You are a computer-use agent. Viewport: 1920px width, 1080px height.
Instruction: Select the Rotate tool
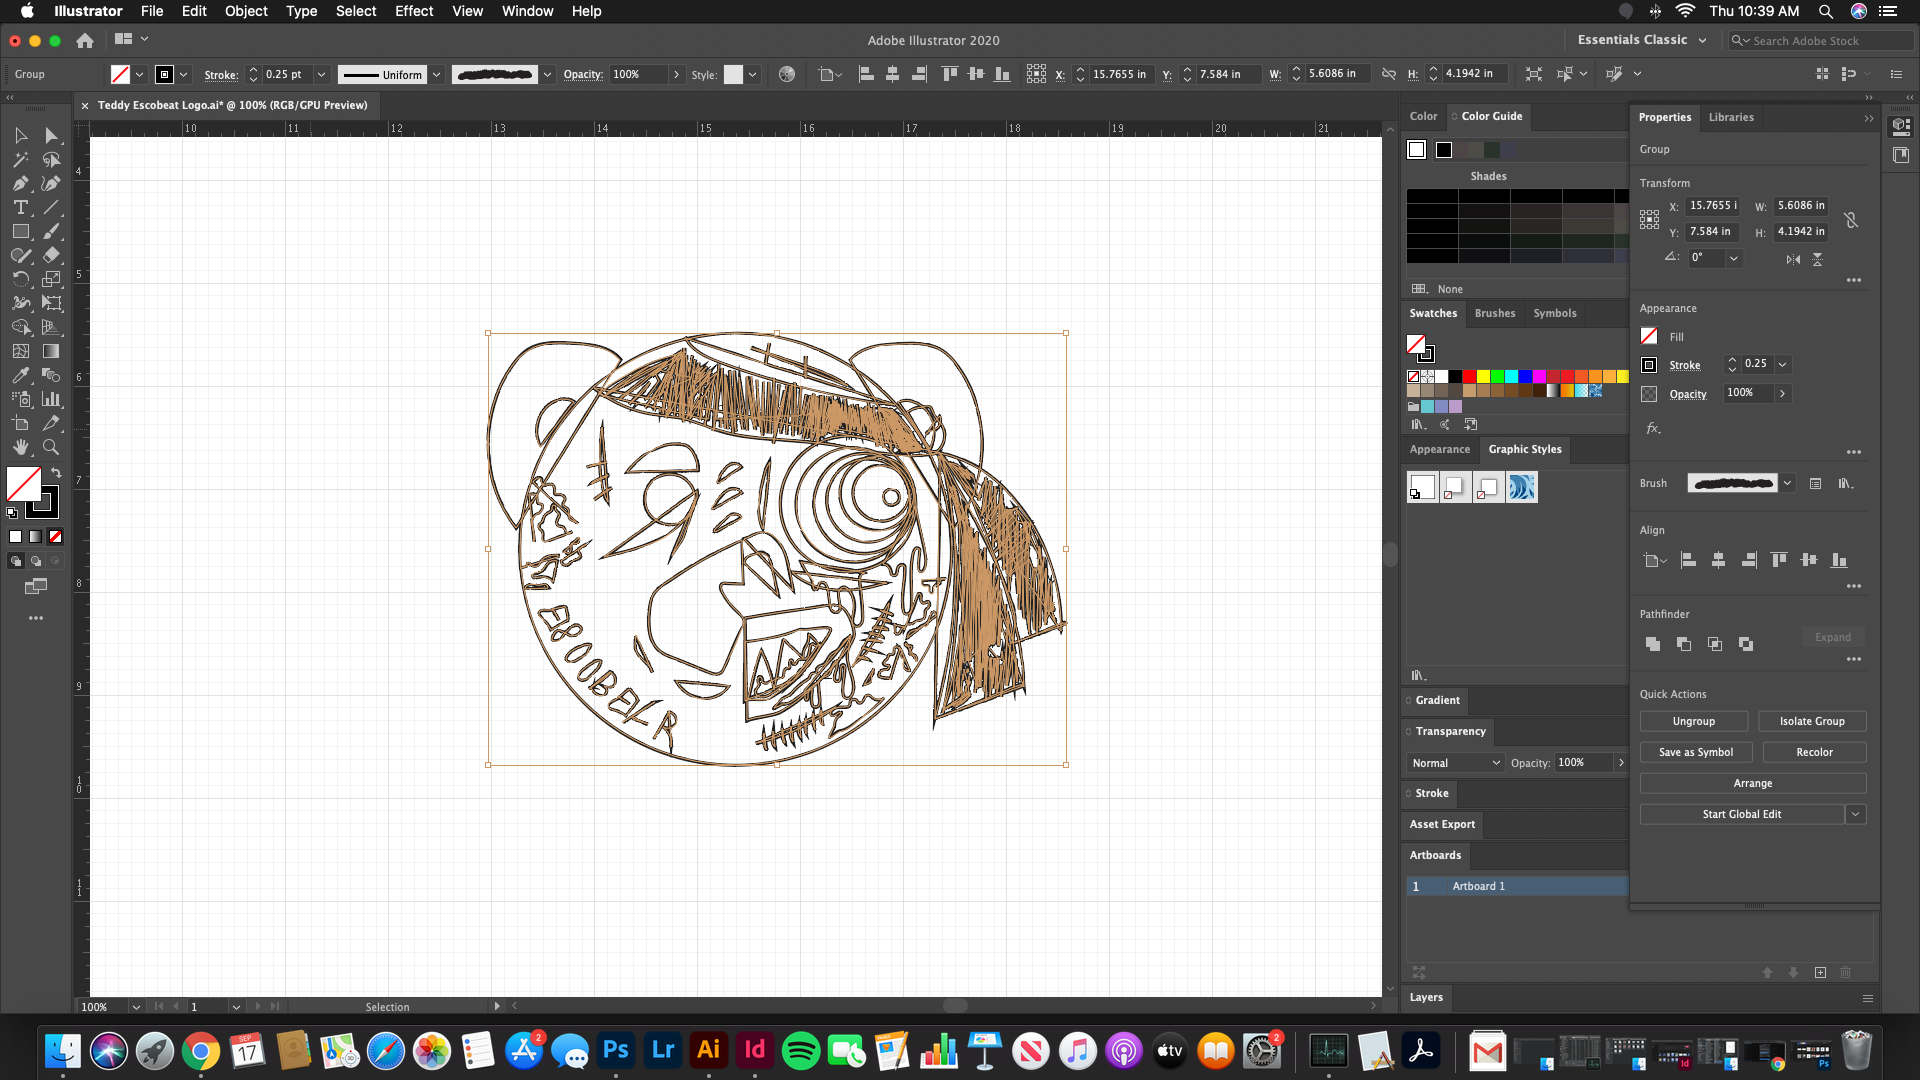[20, 279]
